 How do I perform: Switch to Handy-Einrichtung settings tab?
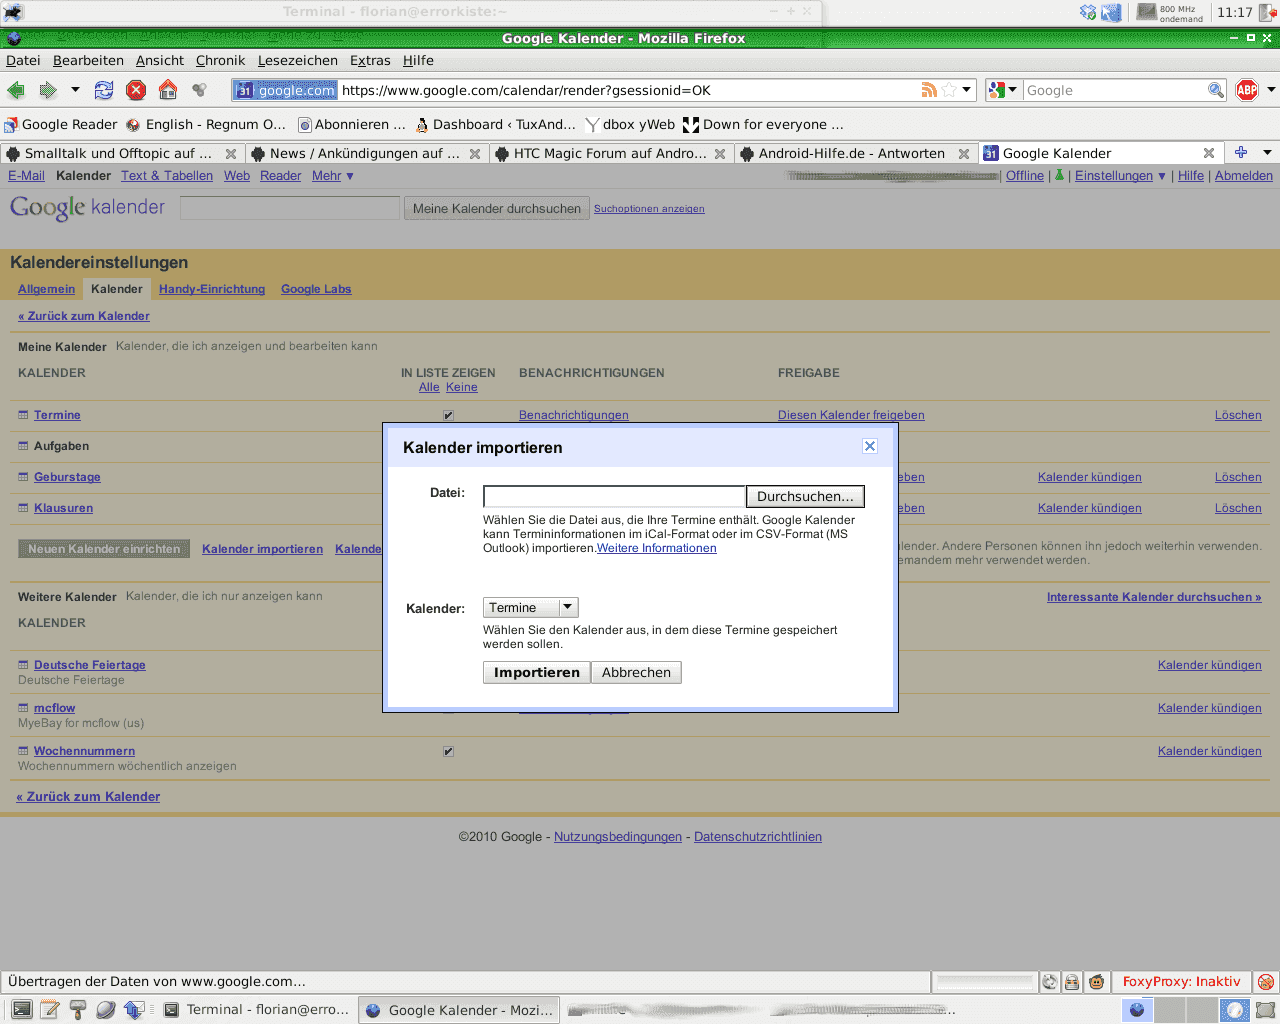[212, 289]
